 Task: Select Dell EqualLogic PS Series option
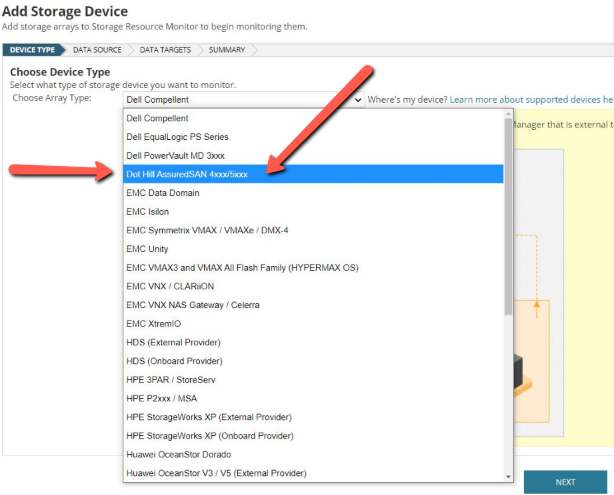point(313,137)
